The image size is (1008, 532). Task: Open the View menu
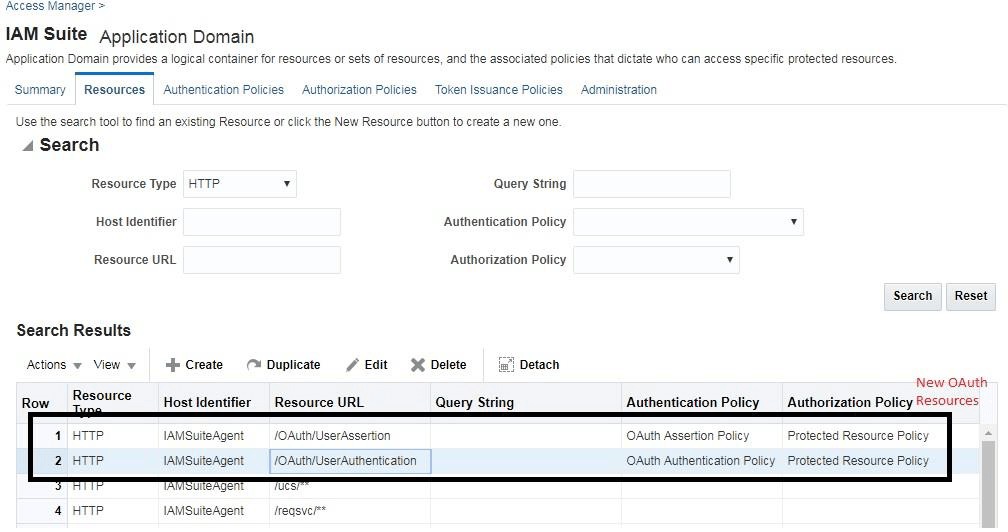[114, 365]
